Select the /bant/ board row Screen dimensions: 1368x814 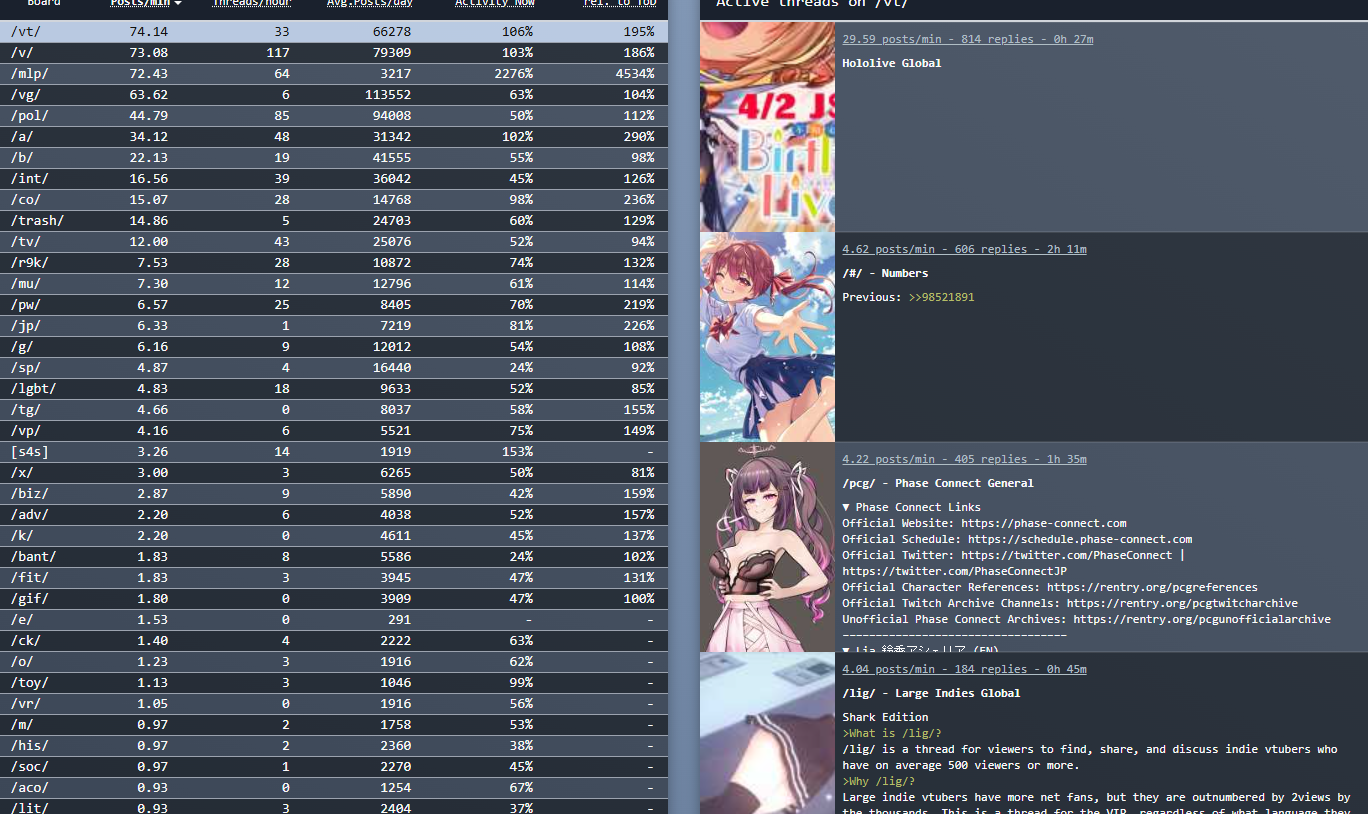[334, 557]
